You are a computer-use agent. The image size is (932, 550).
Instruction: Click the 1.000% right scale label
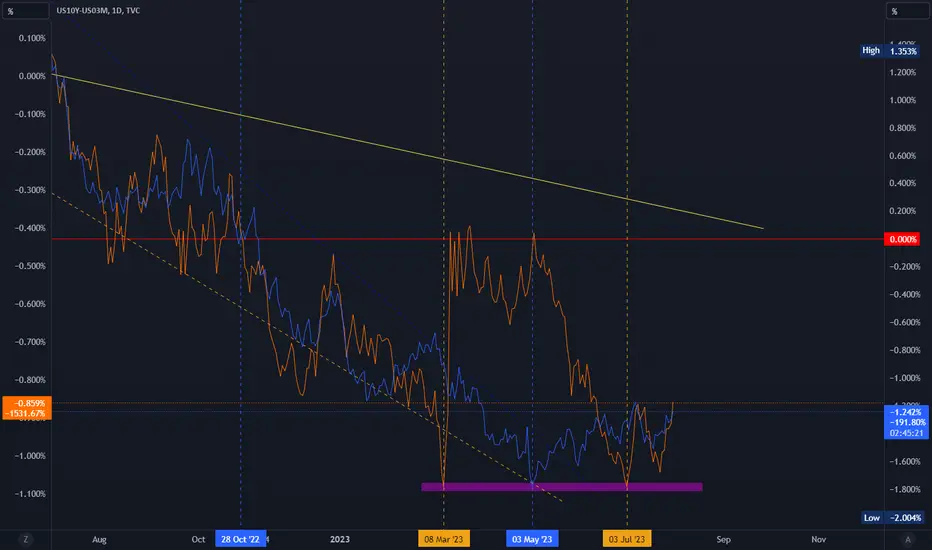click(x=902, y=100)
